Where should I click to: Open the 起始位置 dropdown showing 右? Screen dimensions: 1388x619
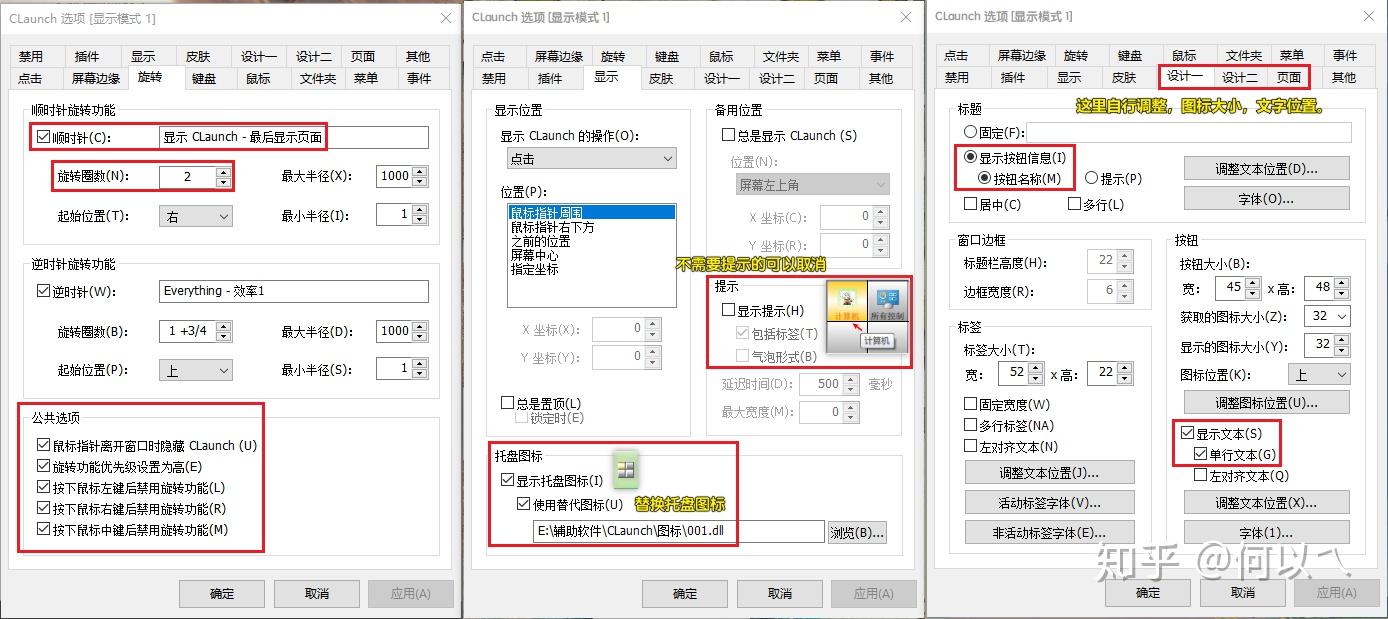point(195,216)
